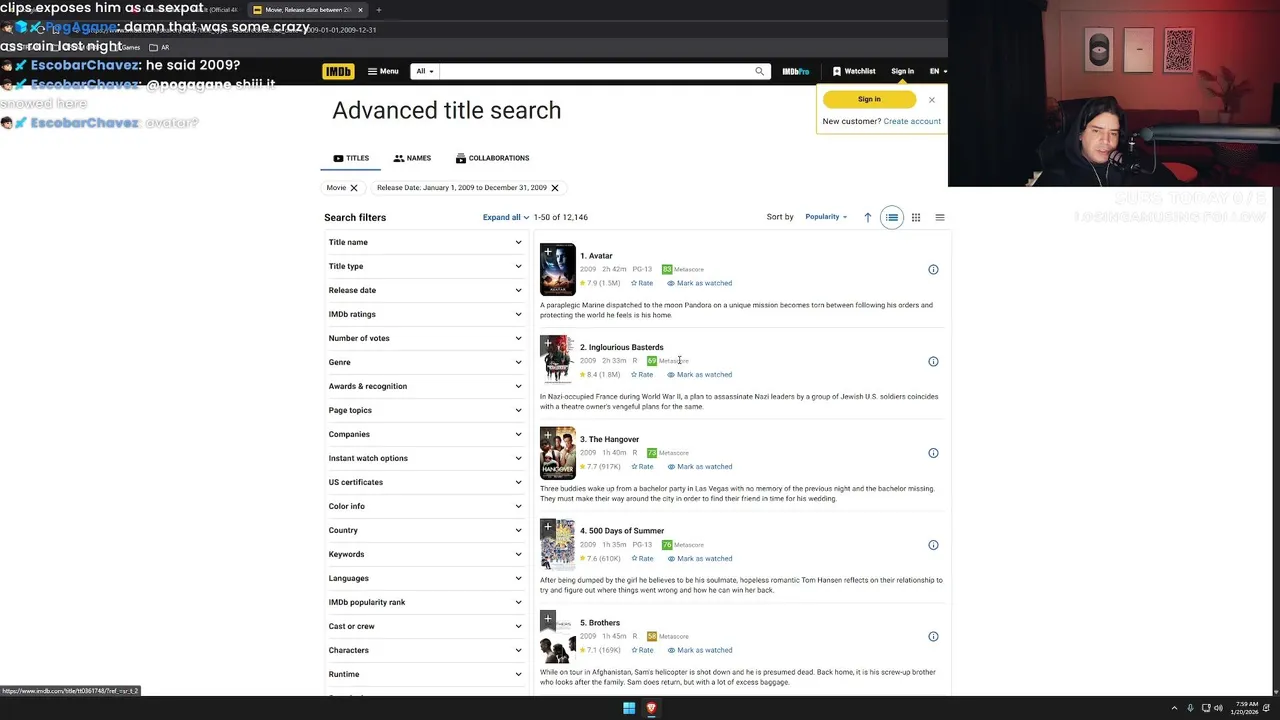Viewport: 1280px width, 720px height.
Task: Open the Watchlist
Action: [x=854, y=71]
